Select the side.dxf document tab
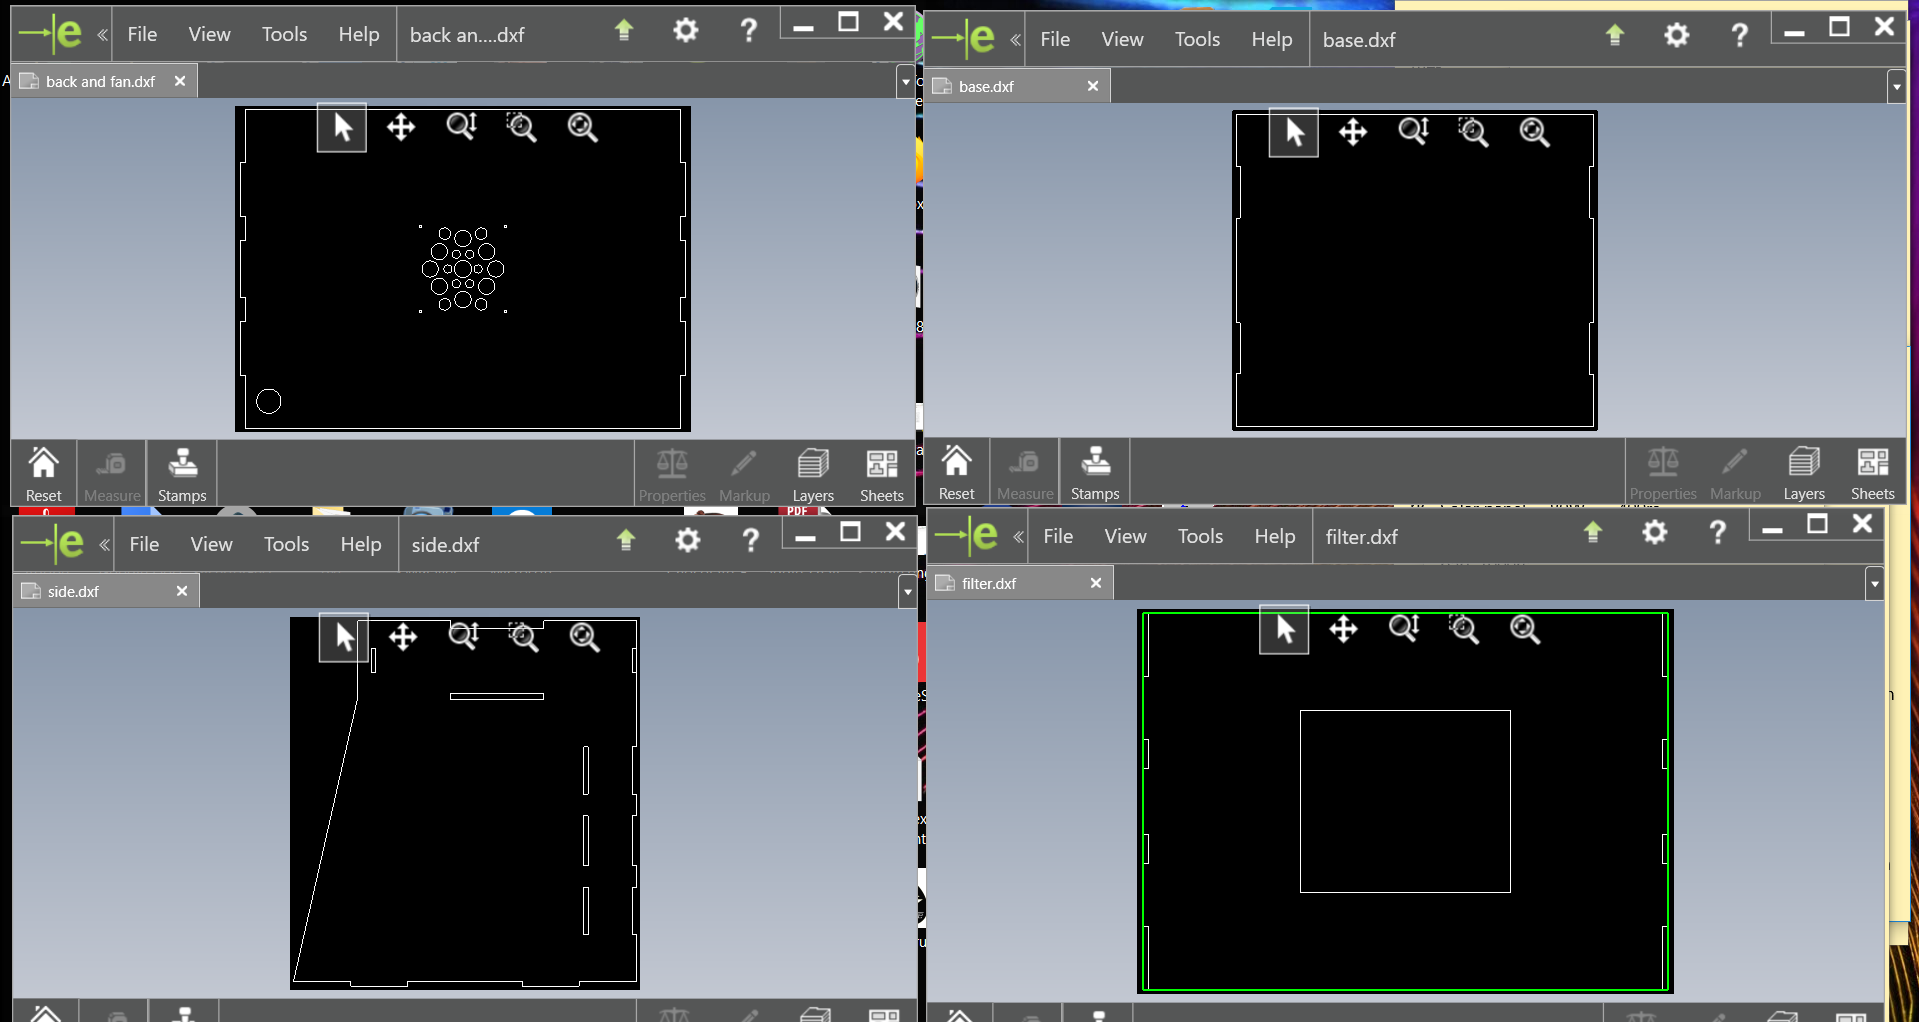This screenshot has width=1919, height=1022. [106, 591]
